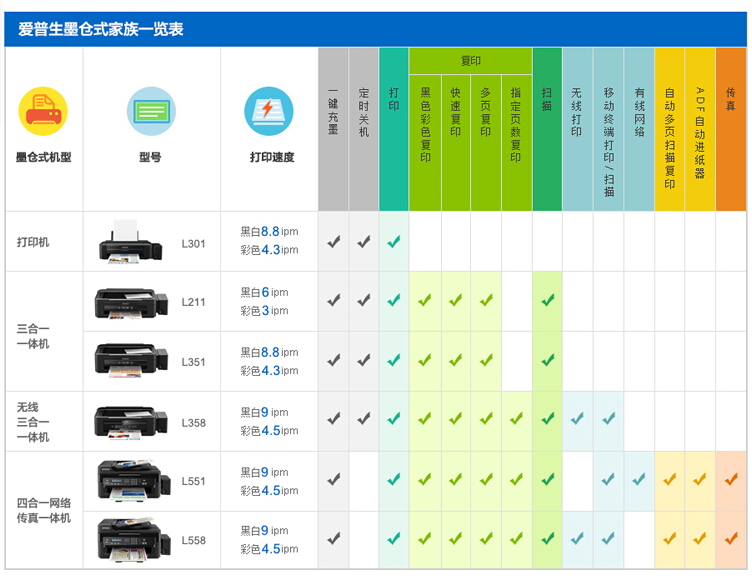
Task: Click the green 复印 group header
Action: coord(470,61)
